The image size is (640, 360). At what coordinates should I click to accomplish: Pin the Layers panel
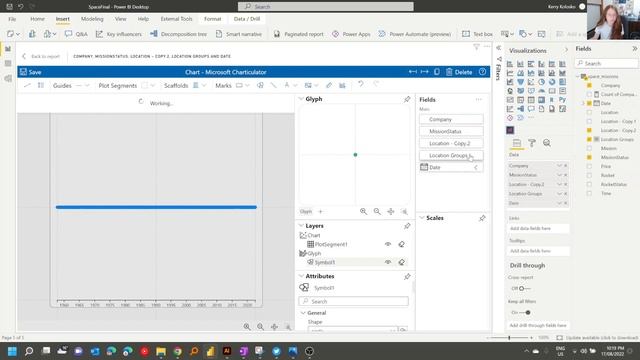coord(407,226)
